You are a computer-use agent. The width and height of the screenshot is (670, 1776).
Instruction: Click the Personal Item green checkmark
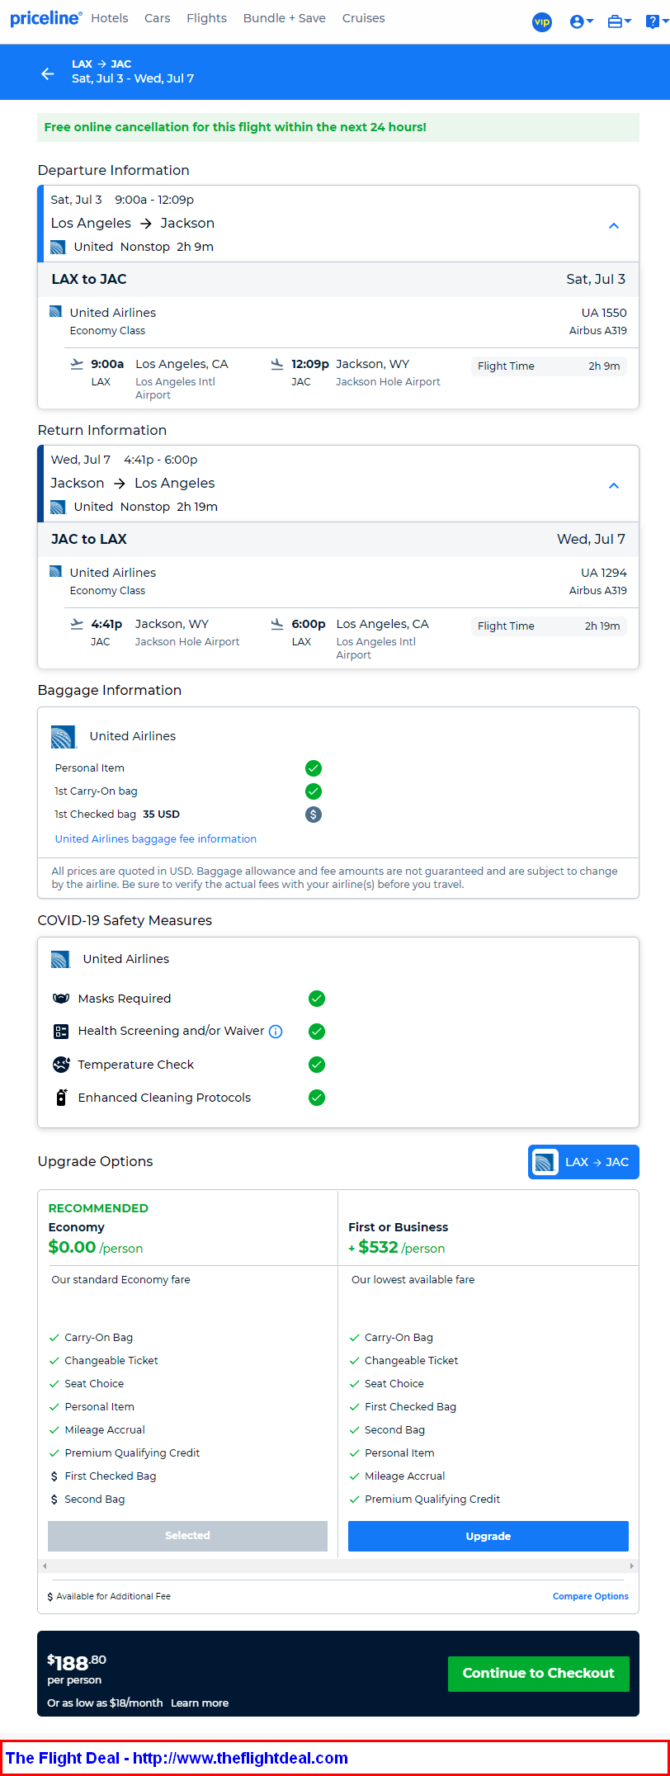(x=313, y=768)
